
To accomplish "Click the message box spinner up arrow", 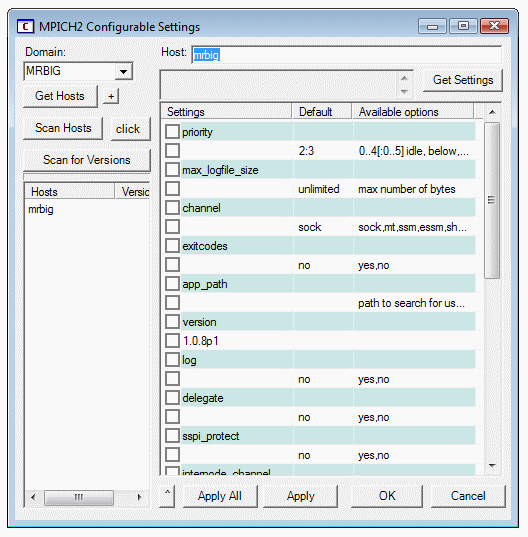I will [x=404, y=78].
